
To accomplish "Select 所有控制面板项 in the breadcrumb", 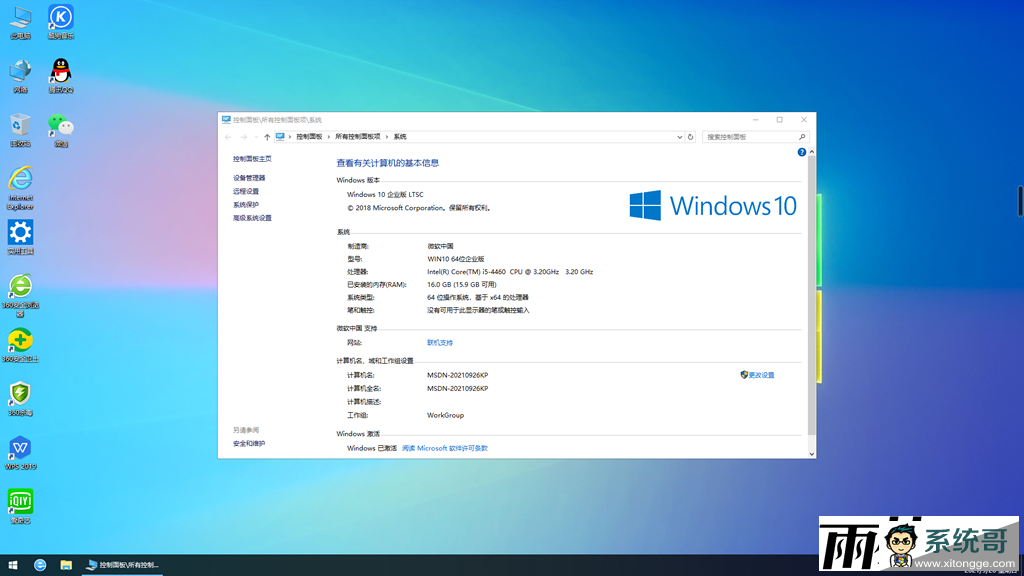I will click(357, 137).
